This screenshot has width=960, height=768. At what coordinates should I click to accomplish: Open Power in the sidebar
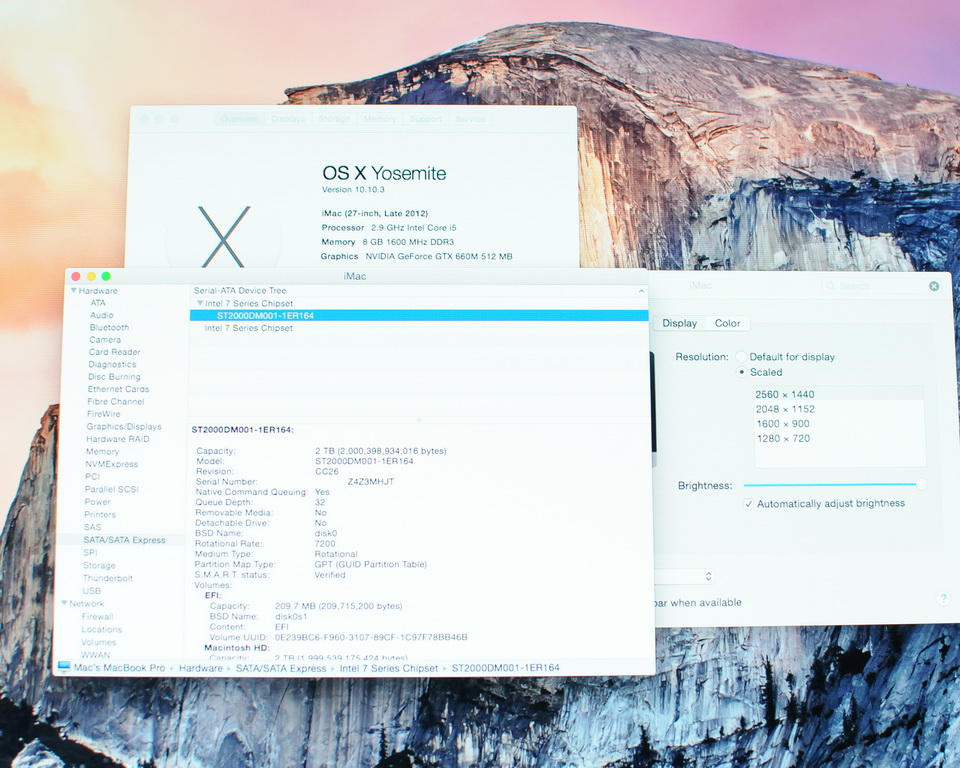[97, 502]
